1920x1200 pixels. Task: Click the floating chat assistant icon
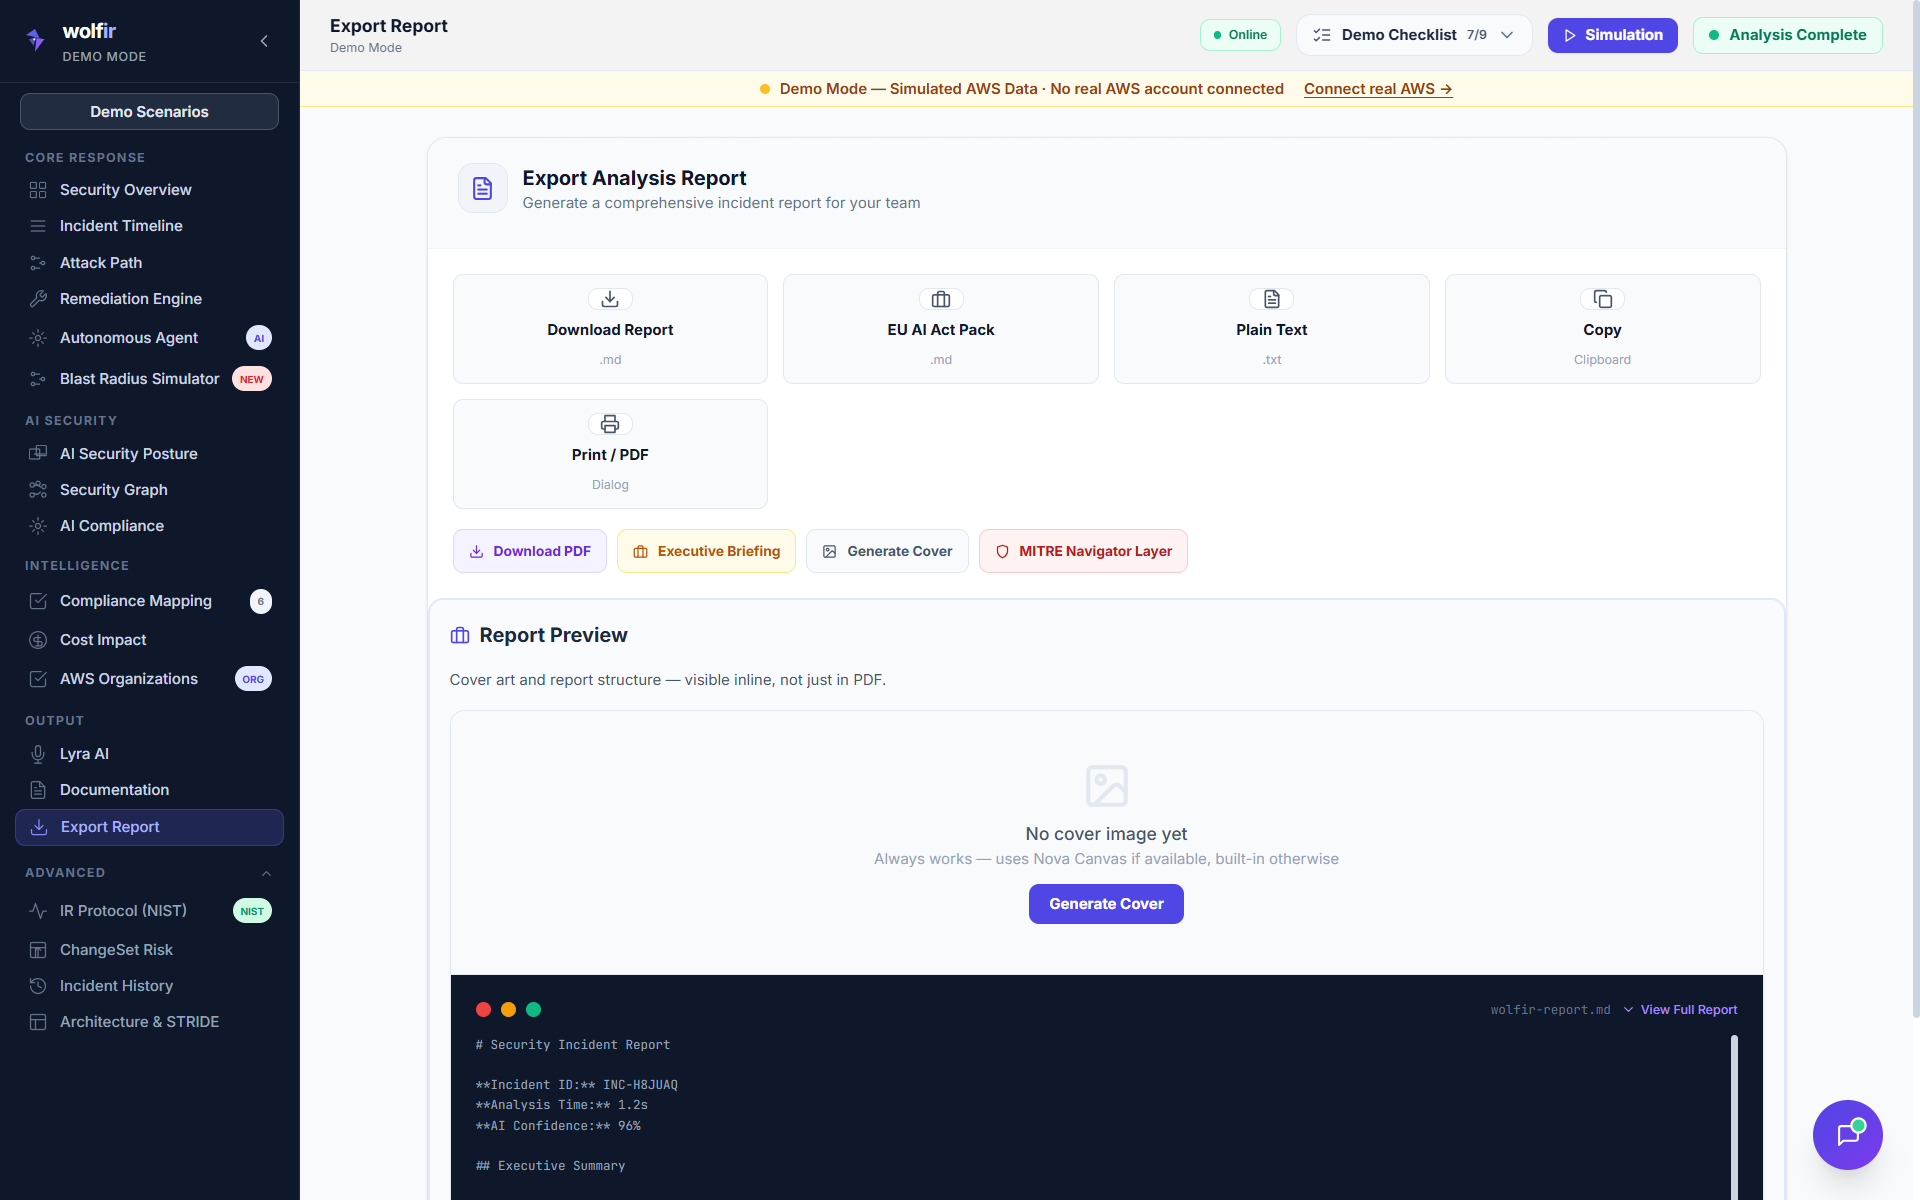[x=1847, y=1134]
